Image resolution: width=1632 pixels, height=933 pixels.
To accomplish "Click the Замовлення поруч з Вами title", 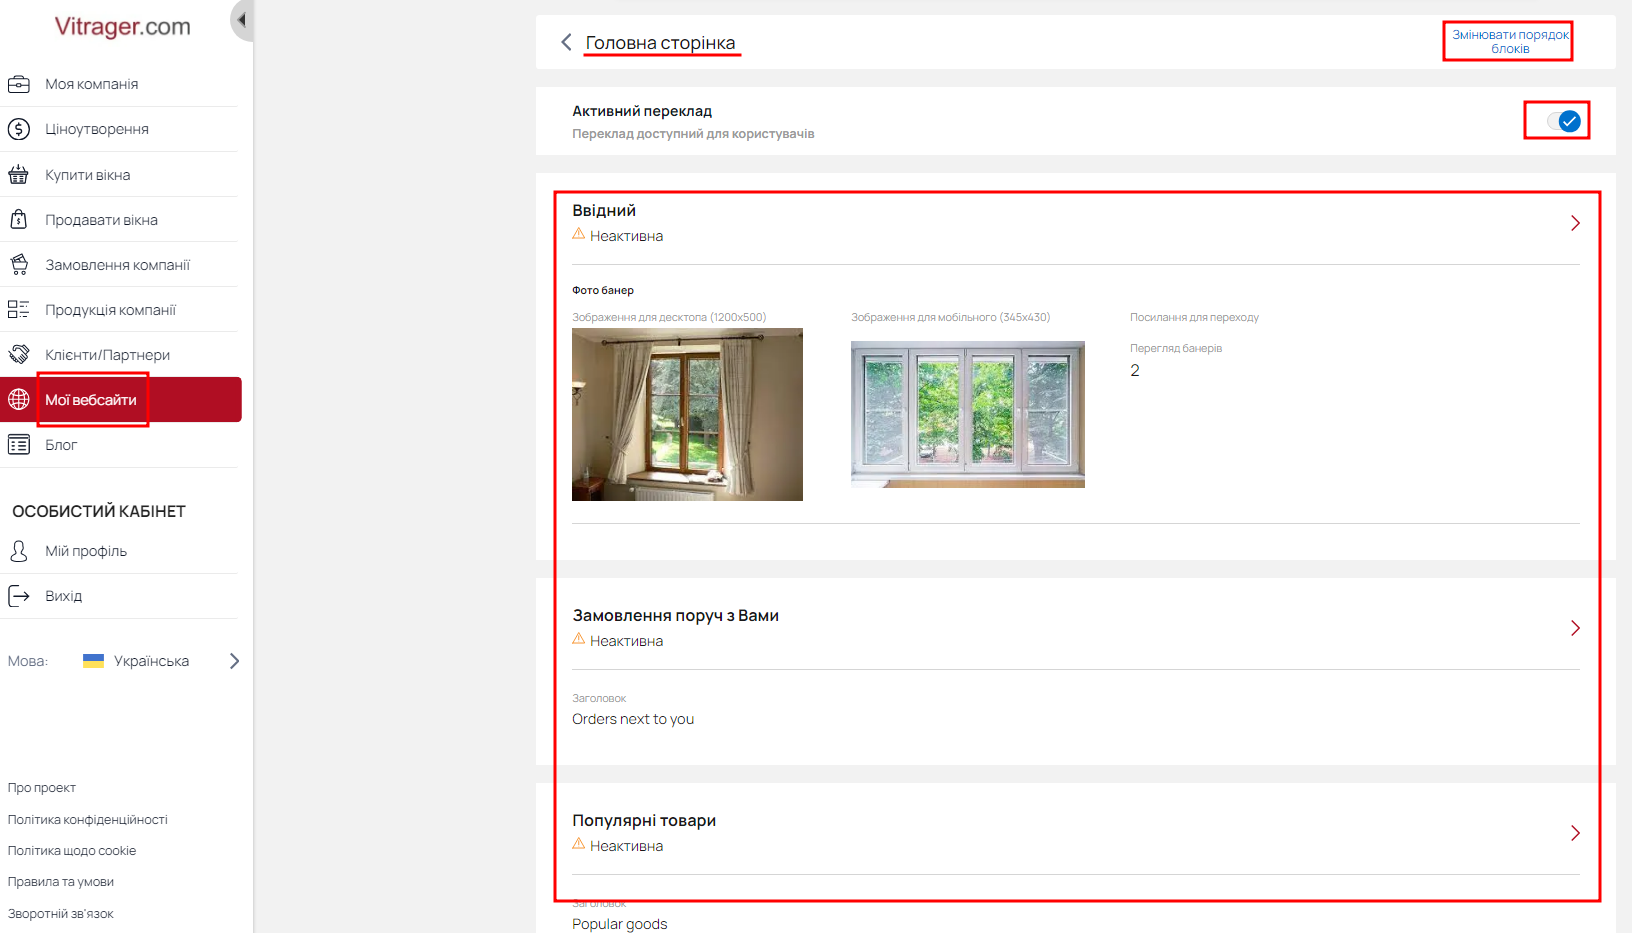I will pos(675,615).
